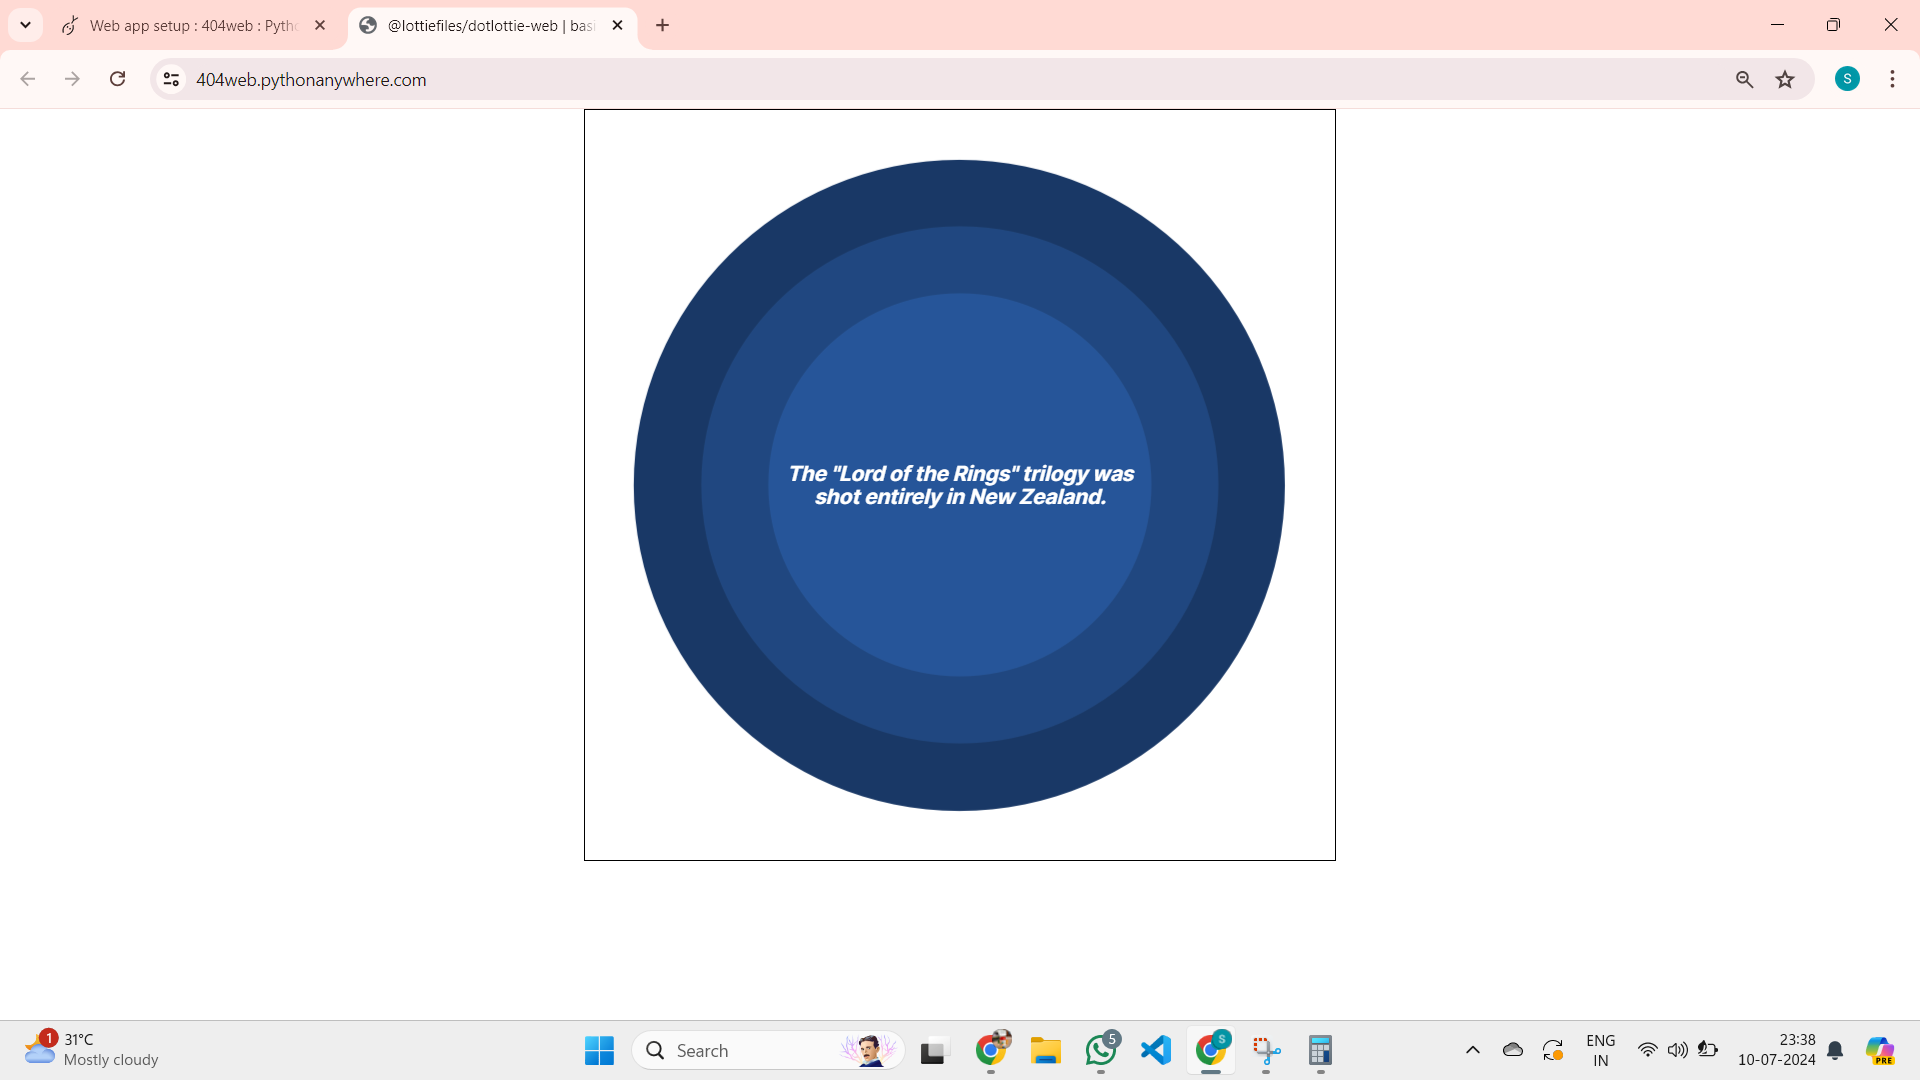Click the Lord of the Rings fact text
The width and height of the screenshot is (1920, 1080).
click(960, 485)
